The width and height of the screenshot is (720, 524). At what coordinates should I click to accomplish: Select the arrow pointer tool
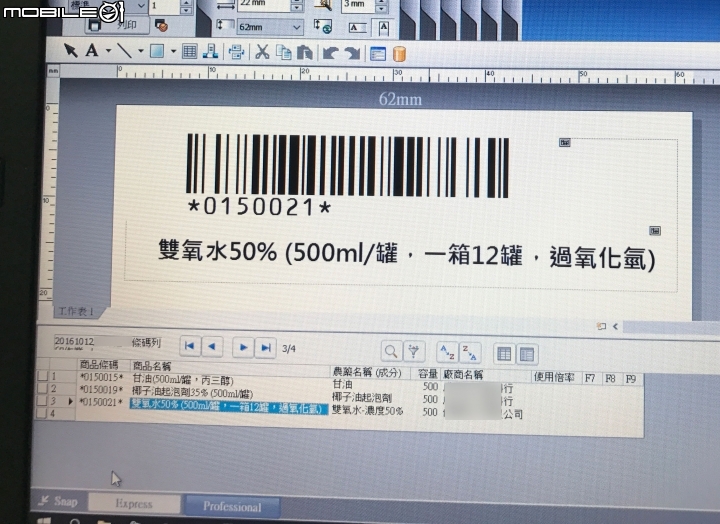70,50
